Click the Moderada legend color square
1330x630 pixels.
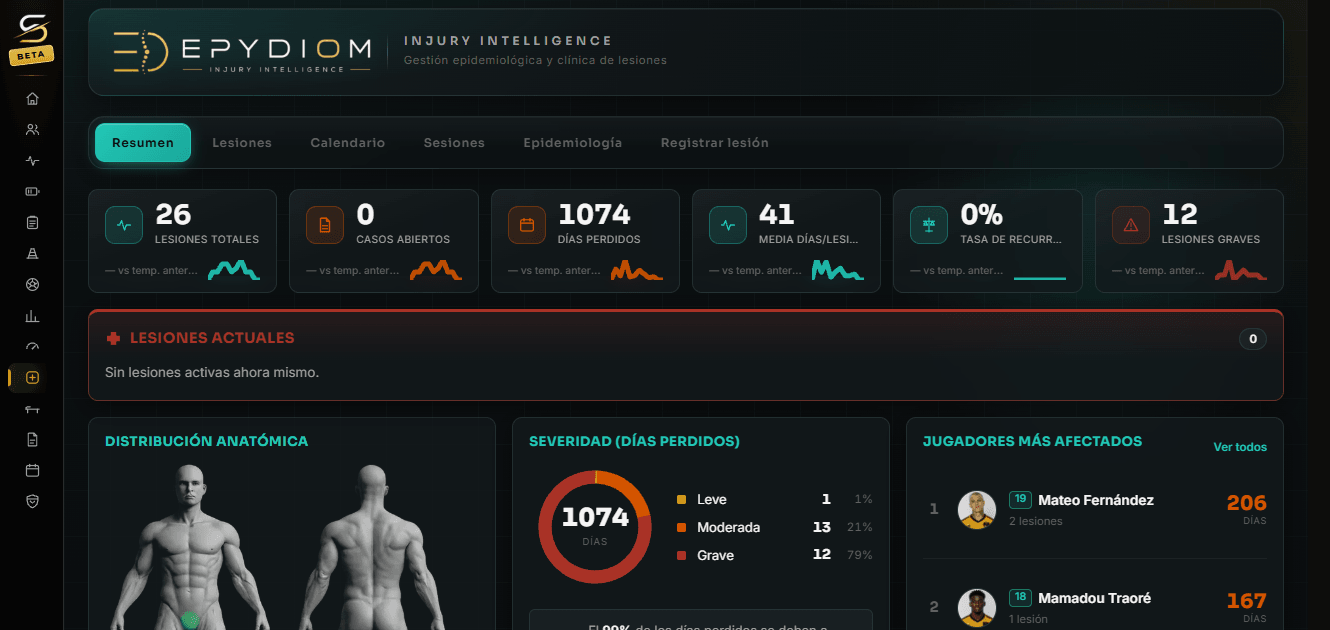pos(682,527)
